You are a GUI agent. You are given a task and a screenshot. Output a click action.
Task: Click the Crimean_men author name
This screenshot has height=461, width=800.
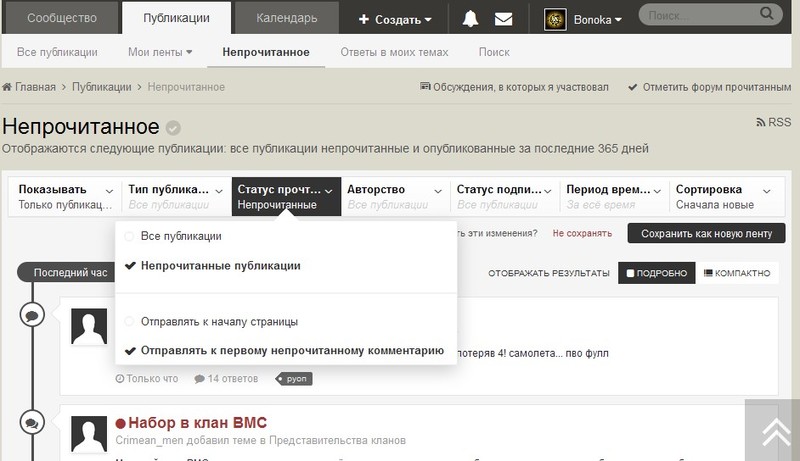(x=149, y=441)
